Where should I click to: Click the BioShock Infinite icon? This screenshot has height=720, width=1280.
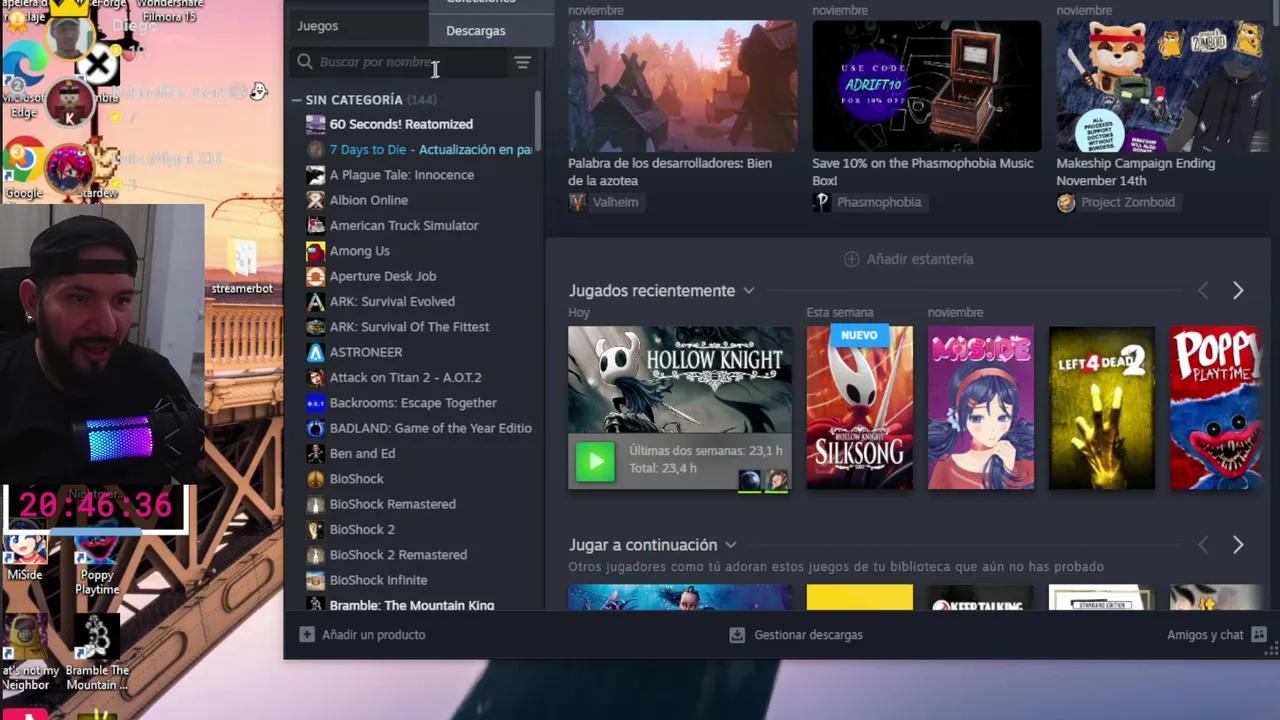315,580
